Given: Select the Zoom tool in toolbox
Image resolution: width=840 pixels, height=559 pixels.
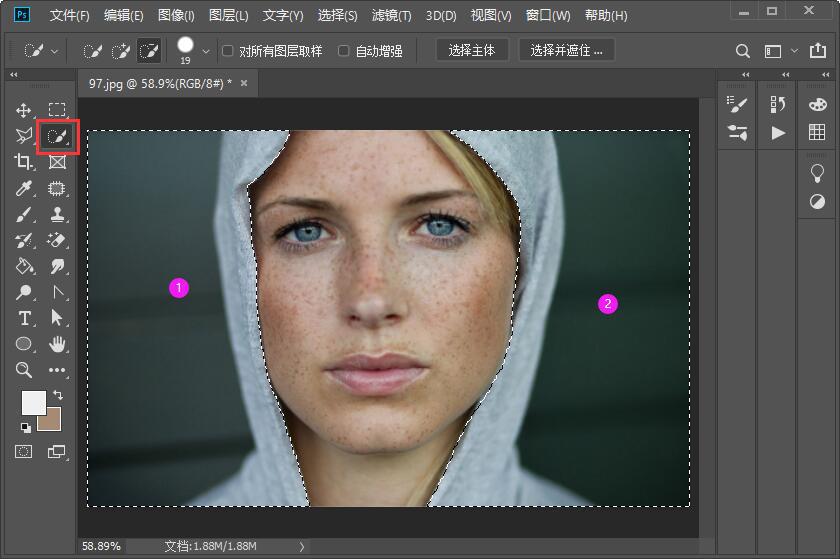Looking at the screenshot, I should pos(24,370).
